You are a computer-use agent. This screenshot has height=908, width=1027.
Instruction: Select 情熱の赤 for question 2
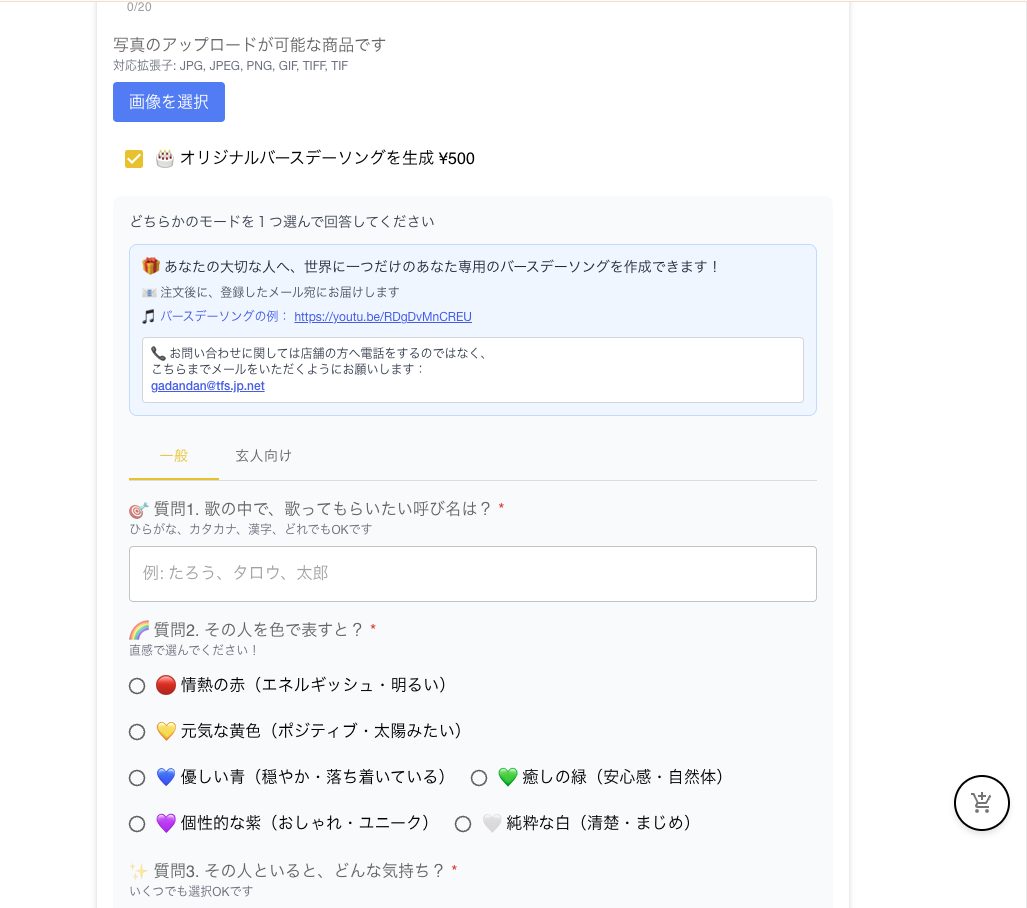(137, 686)
